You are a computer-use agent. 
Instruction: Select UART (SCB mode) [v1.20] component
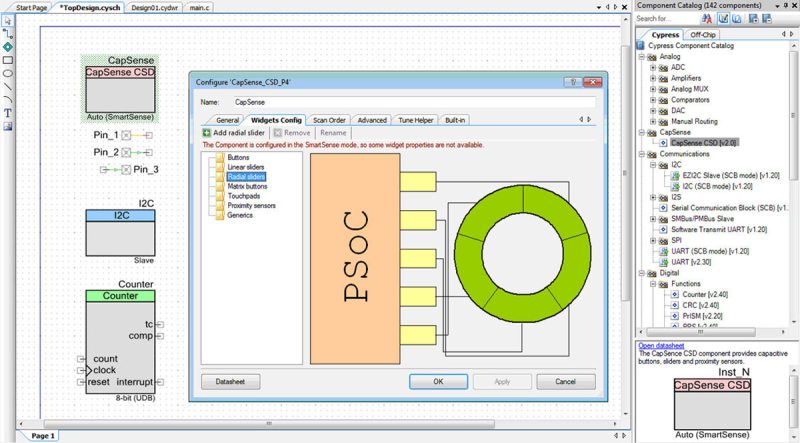click(710, 251)
